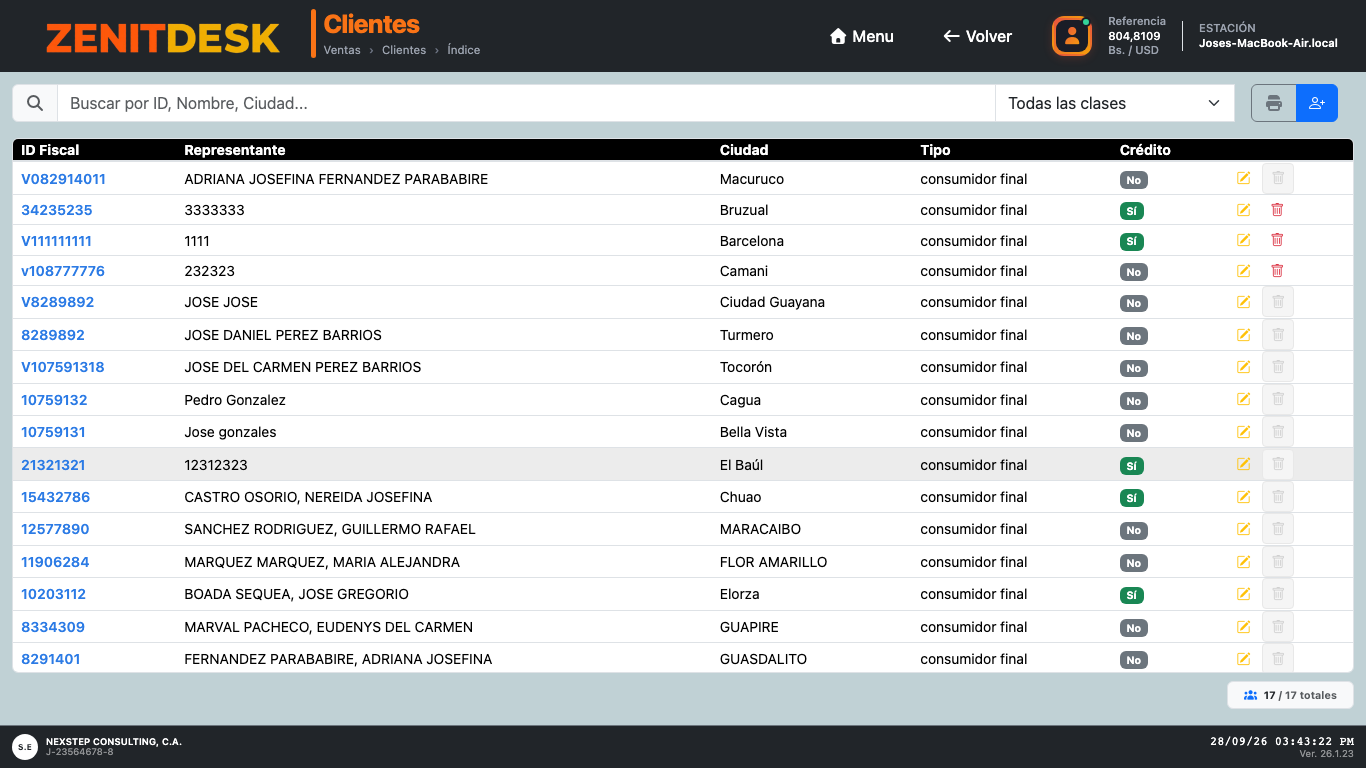Edit the El Baúl client row
The image size is (1366, 768).
click(1243, 464)
